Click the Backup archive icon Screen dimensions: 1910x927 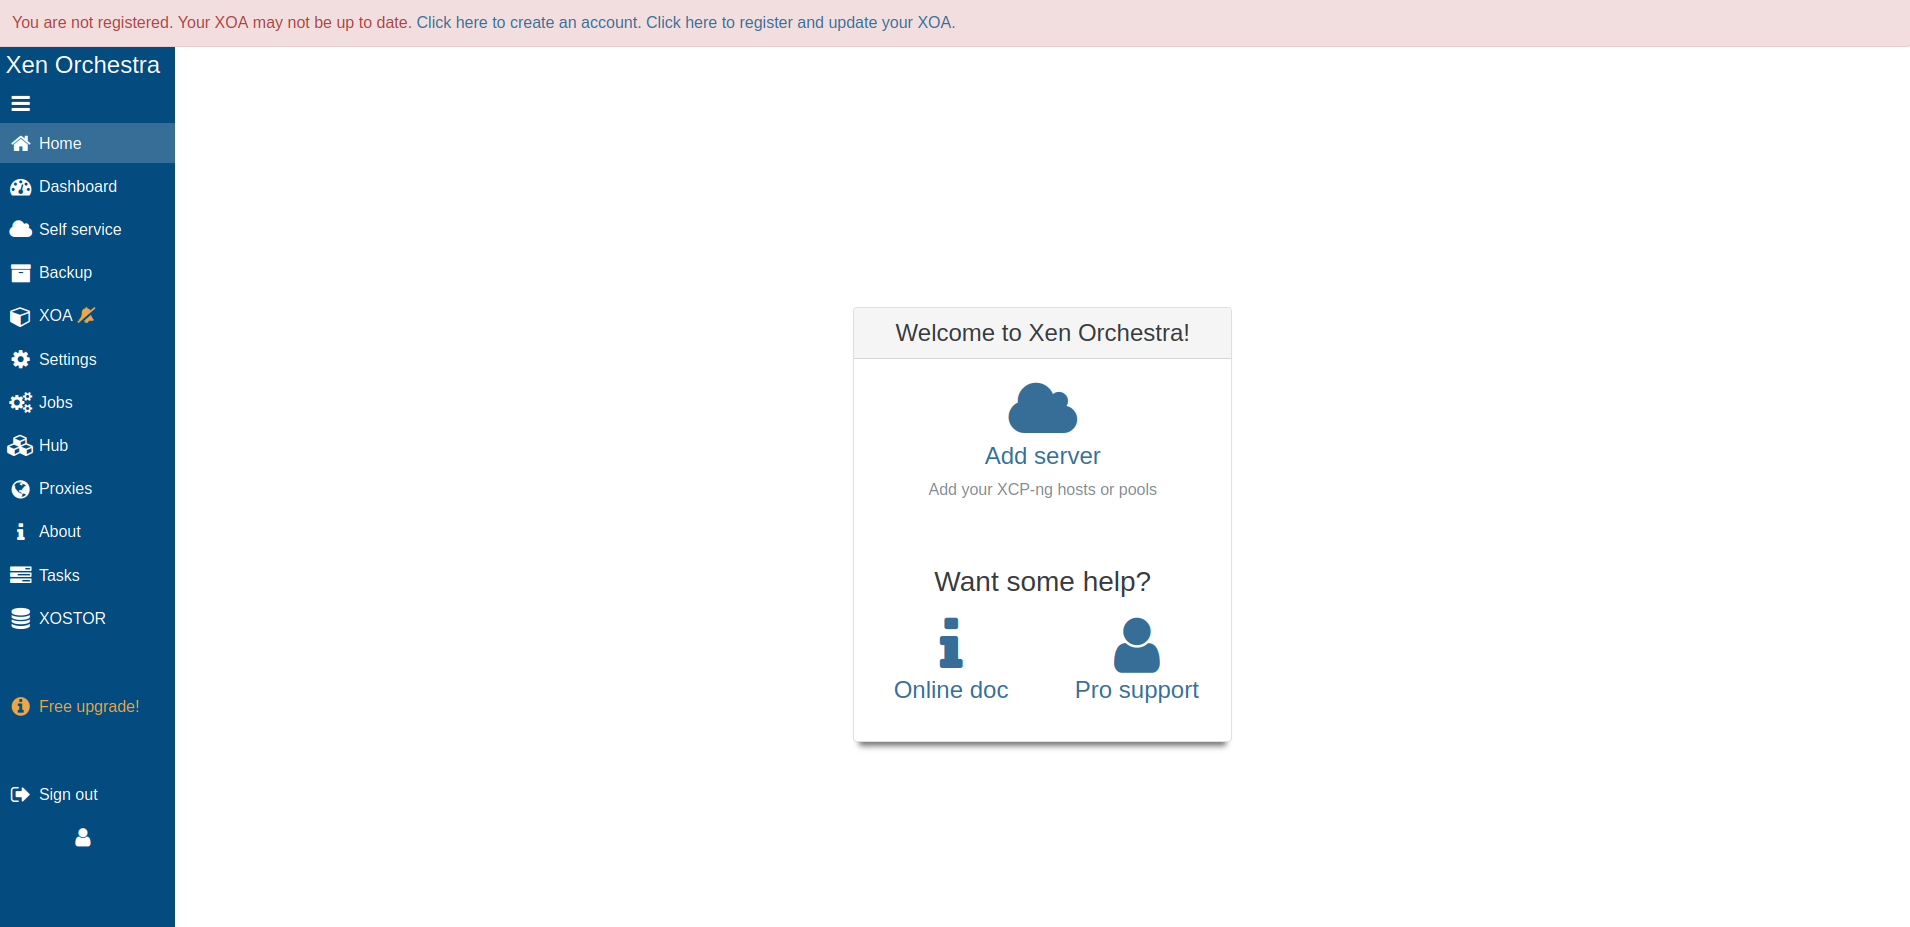click(x=20, y=273)
